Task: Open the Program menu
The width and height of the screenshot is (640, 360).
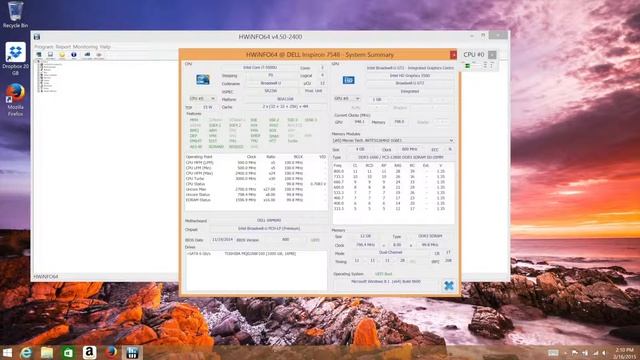Action: 44,47
